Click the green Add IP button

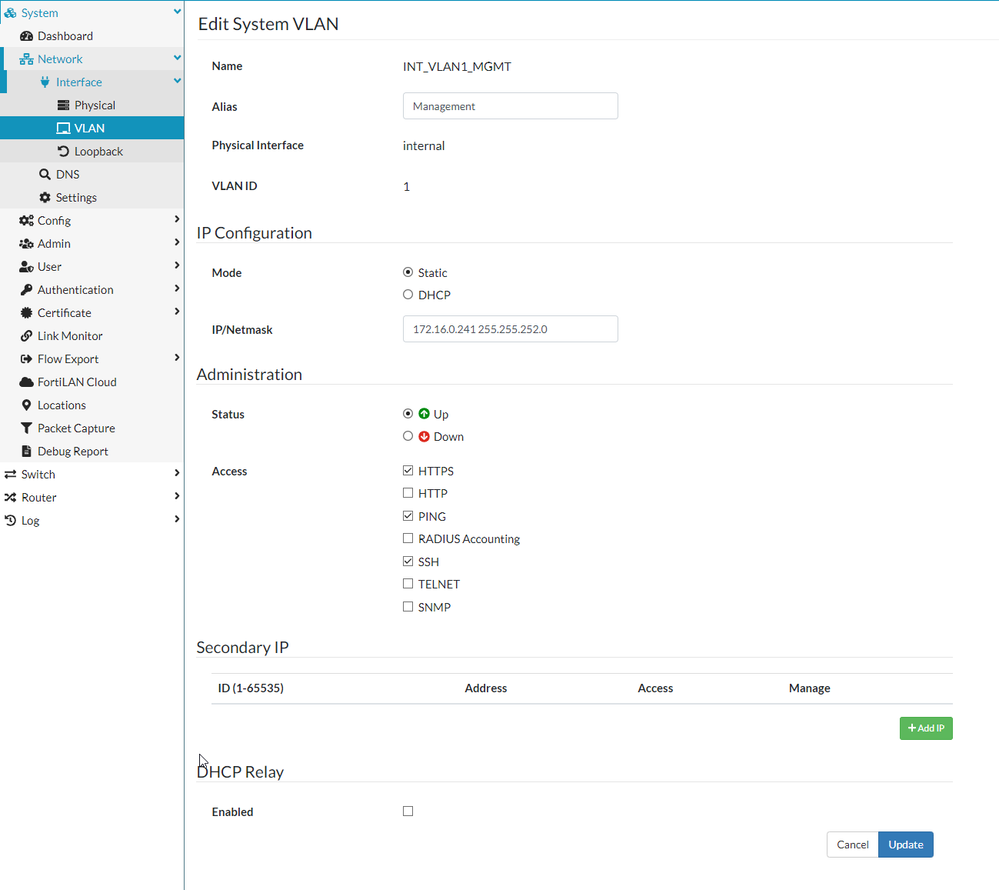point(926,728)
